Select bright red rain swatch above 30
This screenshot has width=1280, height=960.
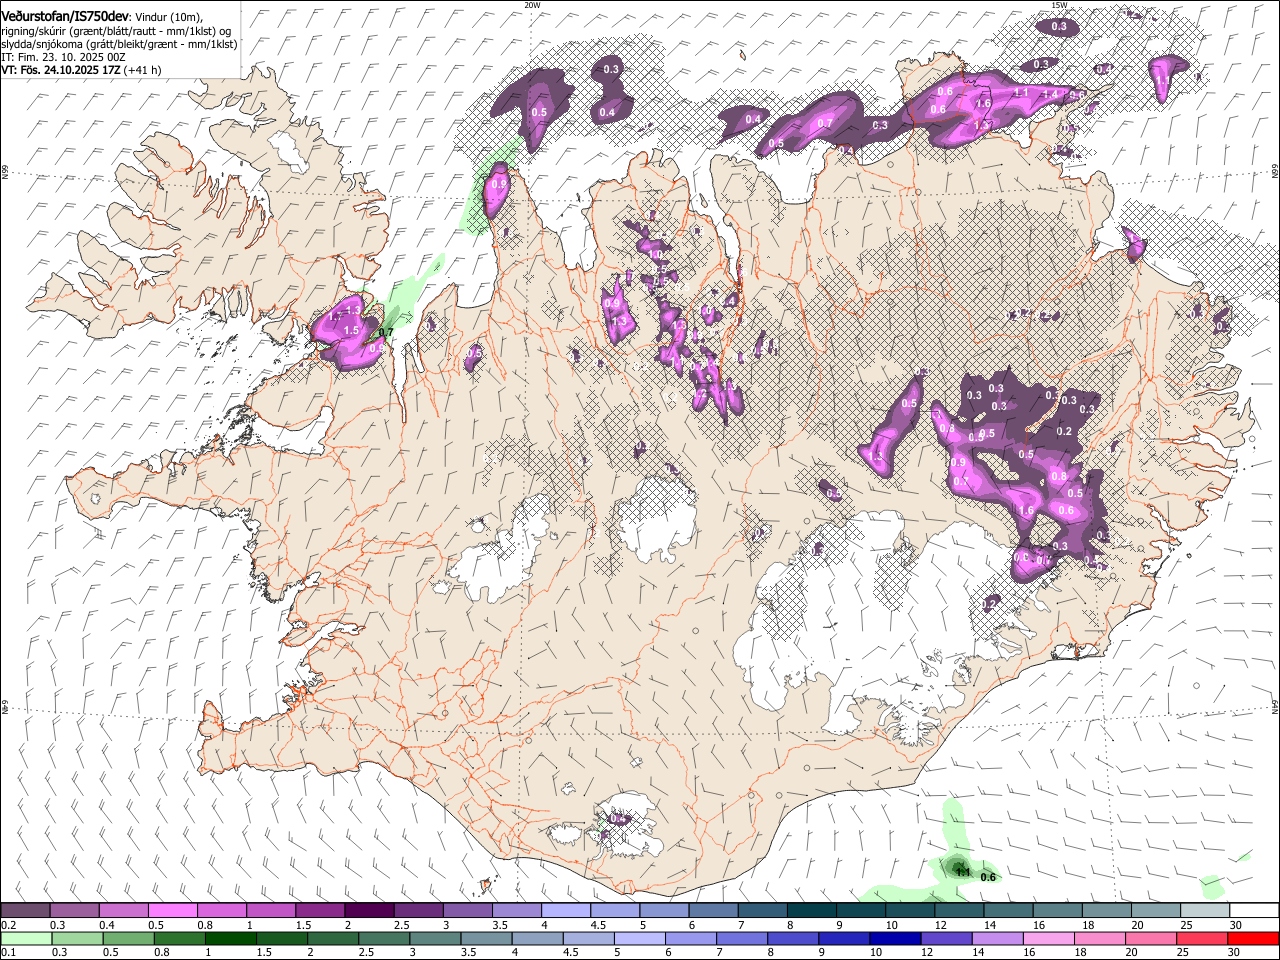[1253, 938]
